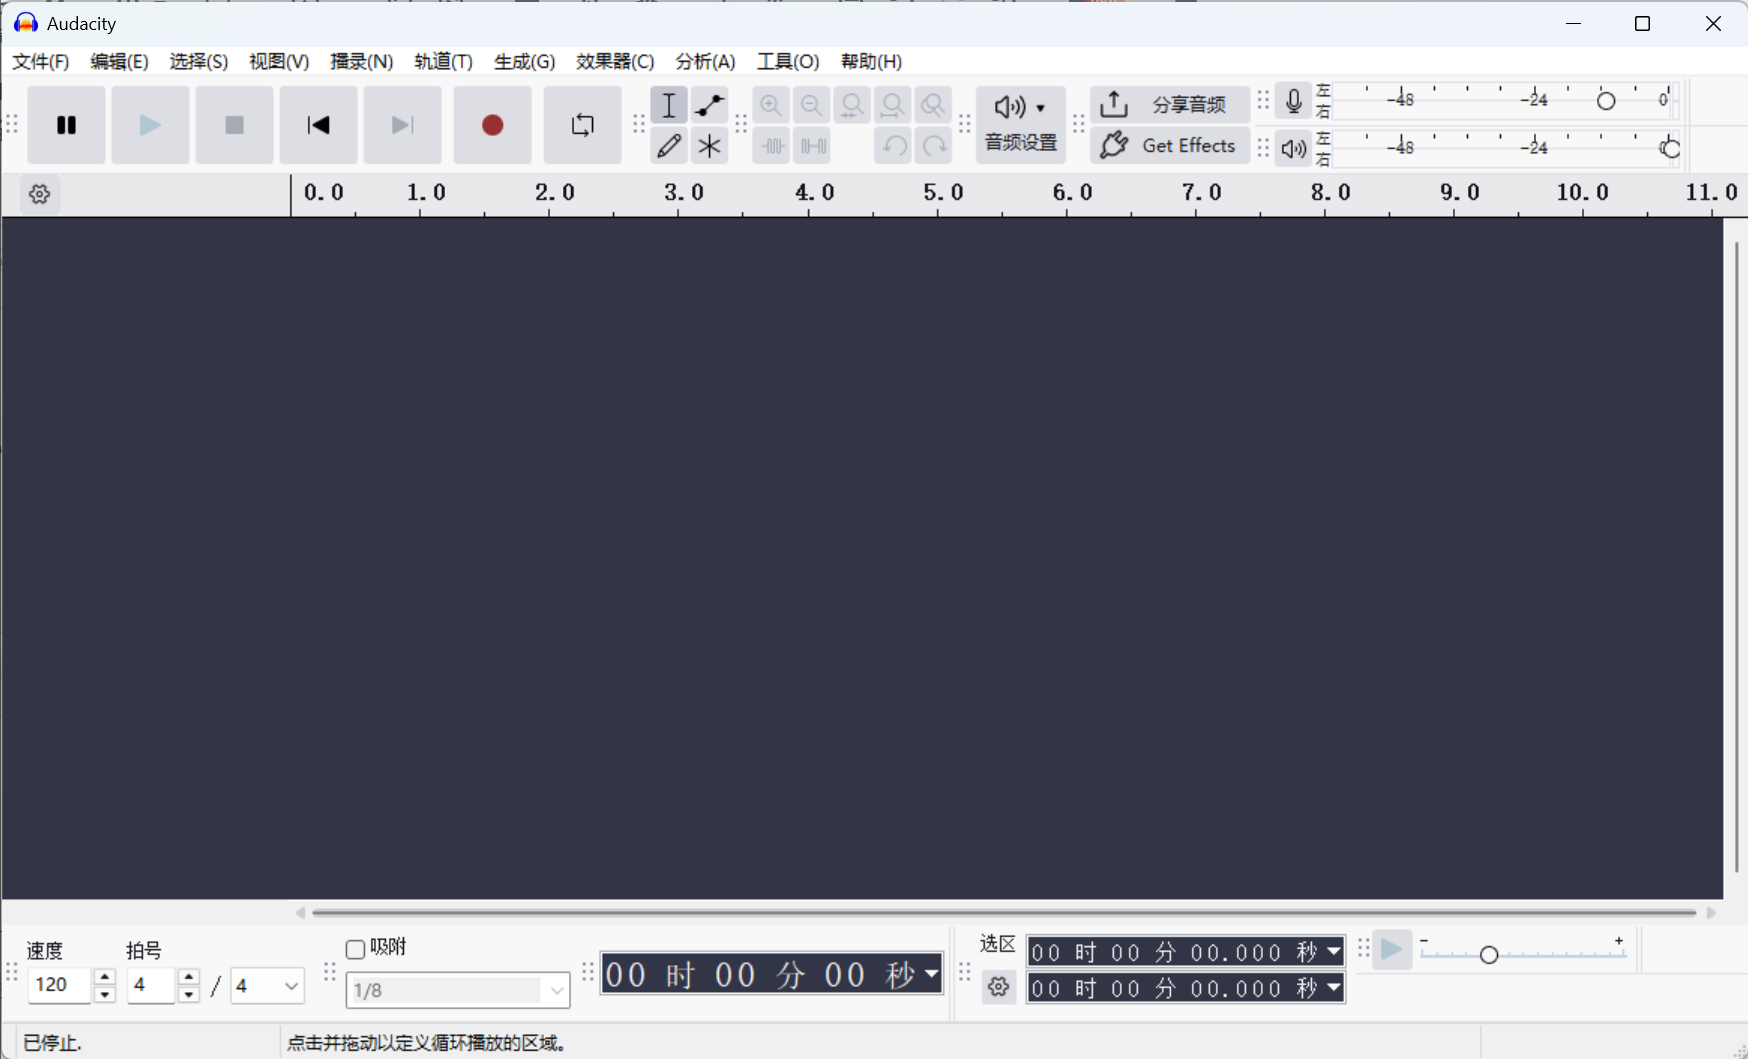
Task: Open selection start format dropdown arrow
Action: coord(1334,952)
